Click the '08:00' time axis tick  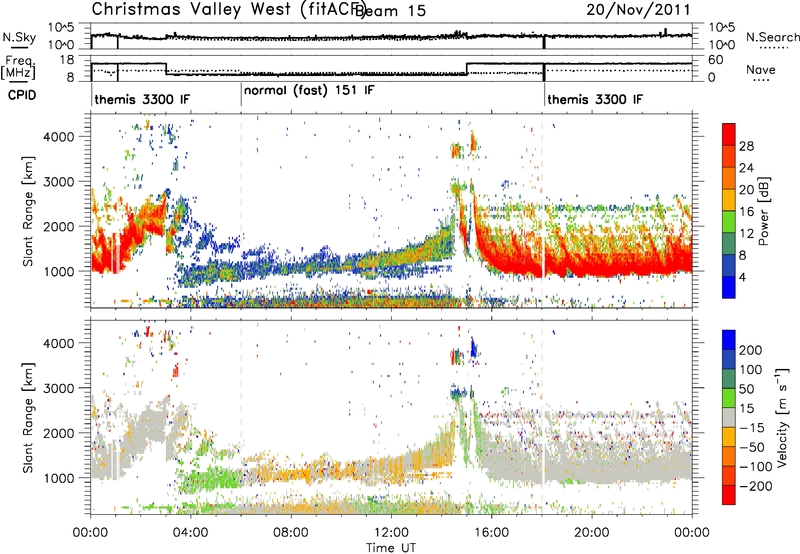(291, 533)
